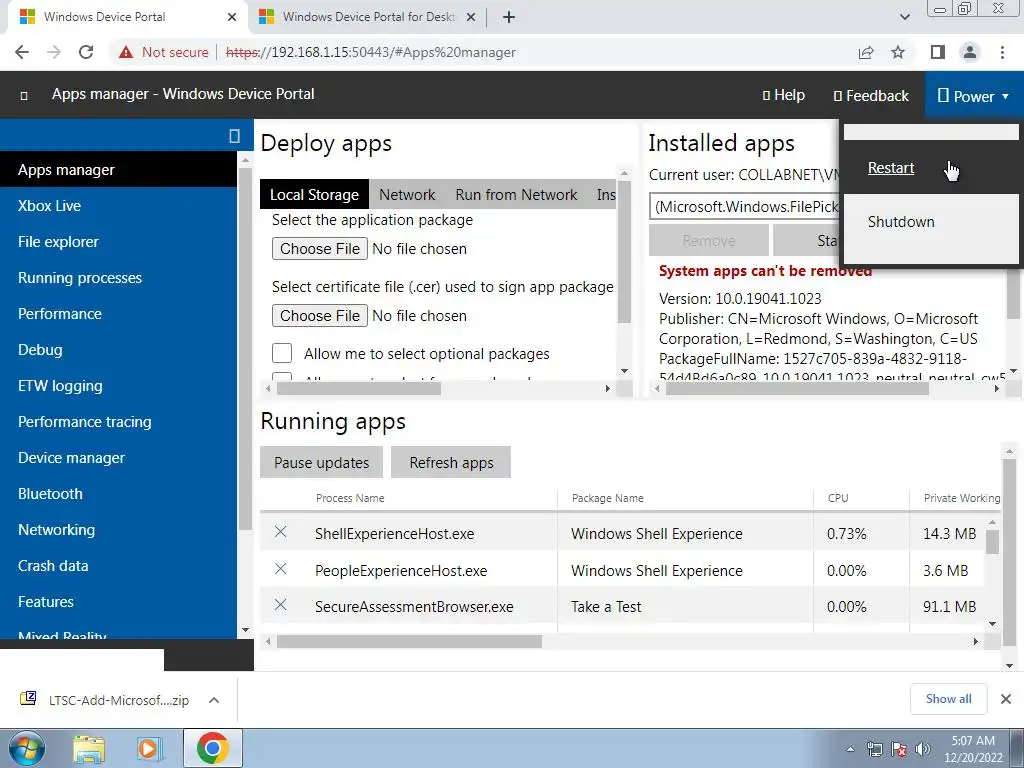Open a new tab with plus
The image size is (1024, 768).
click(x=509, y=18)
